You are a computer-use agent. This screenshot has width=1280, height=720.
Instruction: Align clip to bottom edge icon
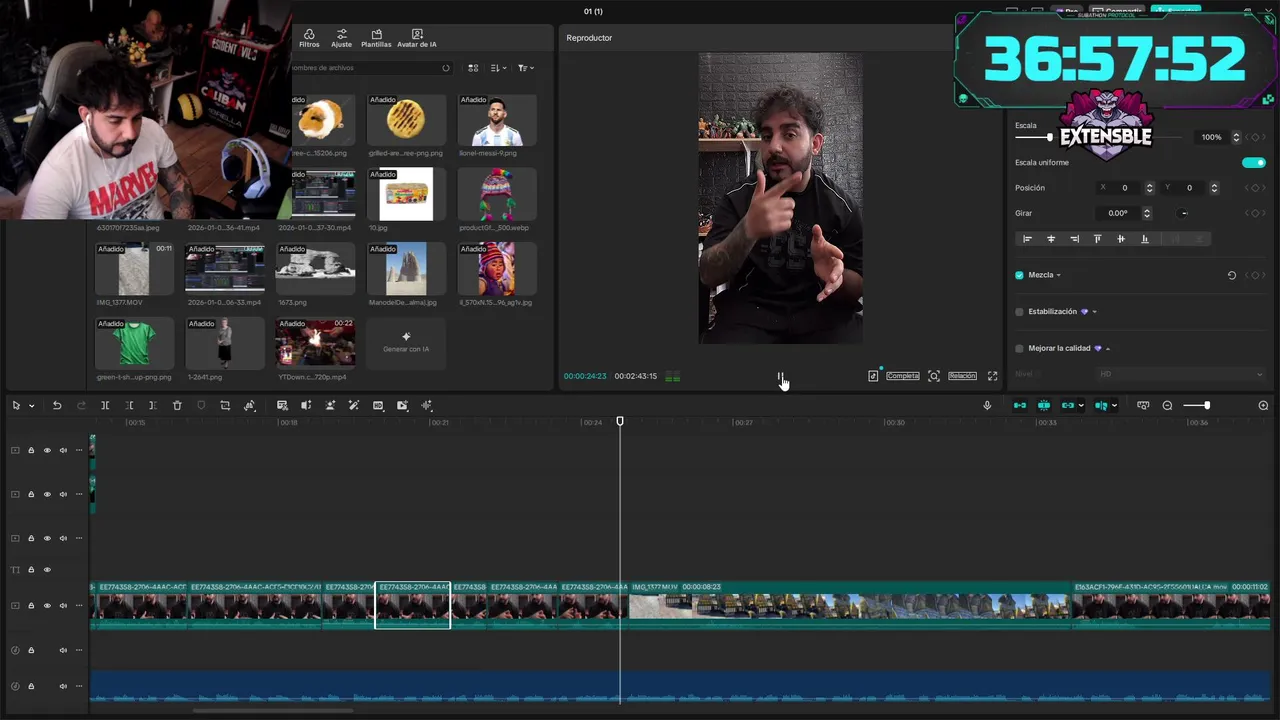(1144, 239)
